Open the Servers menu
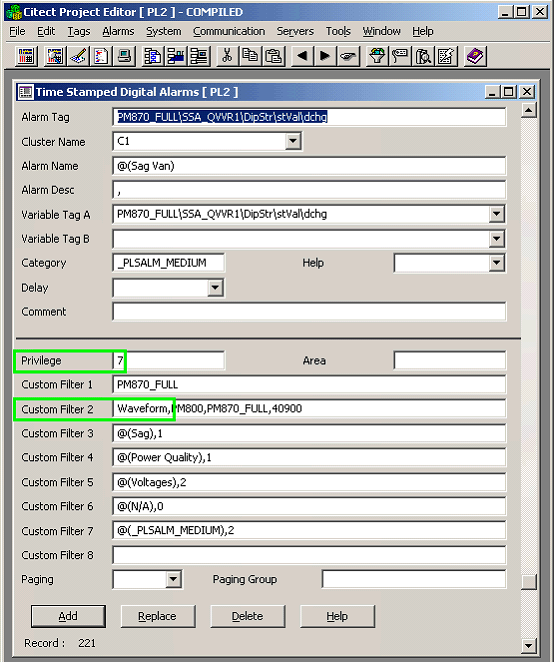The image size is (554, 662). click(295, 31)
